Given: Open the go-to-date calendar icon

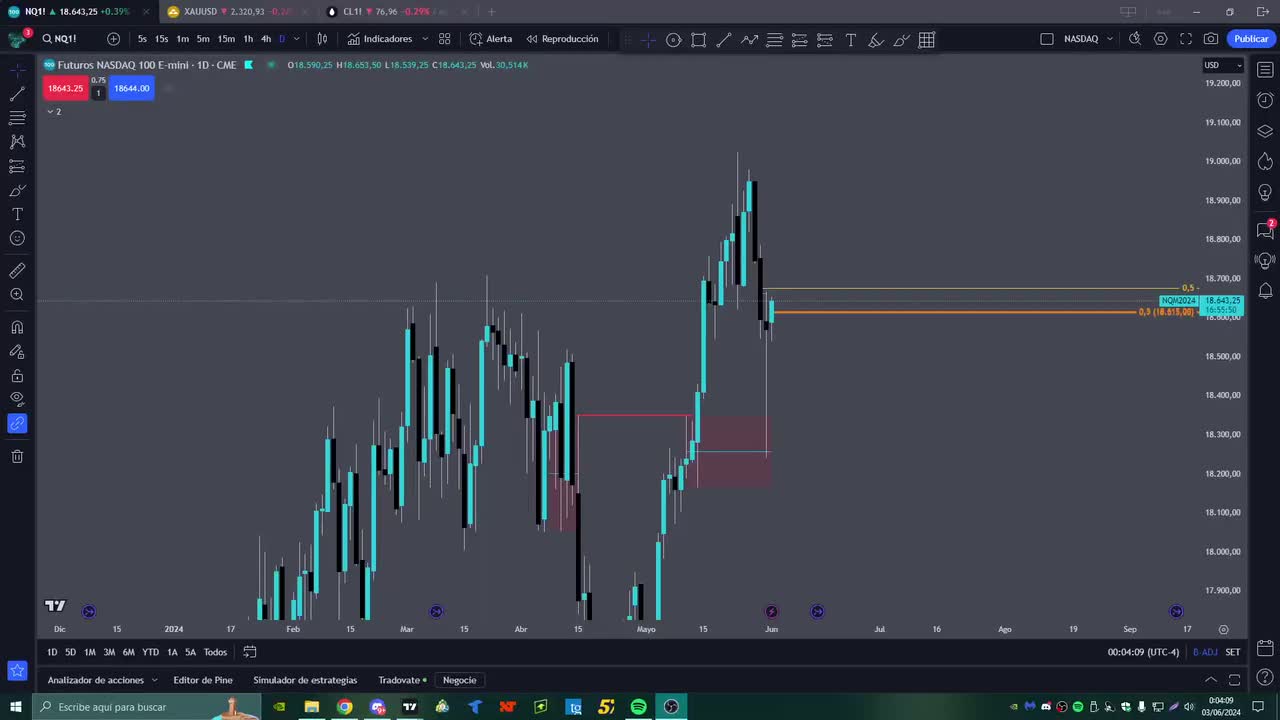Looking at the screenshot, I should [250, 652].
